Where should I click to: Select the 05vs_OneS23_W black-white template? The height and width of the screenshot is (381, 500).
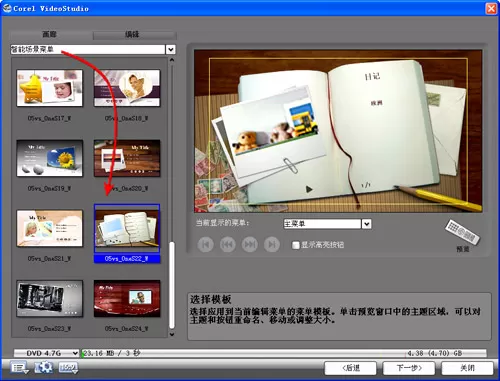[50, 299]
